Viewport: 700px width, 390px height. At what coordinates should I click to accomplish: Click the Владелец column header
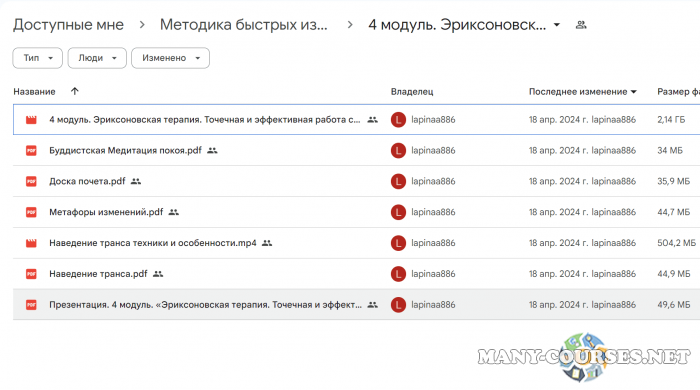(412, 91)
